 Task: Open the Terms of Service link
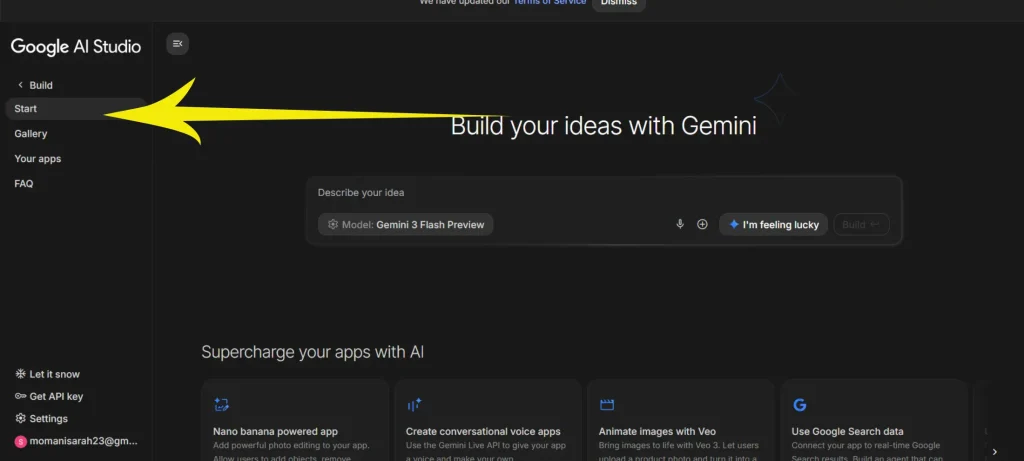549,3
